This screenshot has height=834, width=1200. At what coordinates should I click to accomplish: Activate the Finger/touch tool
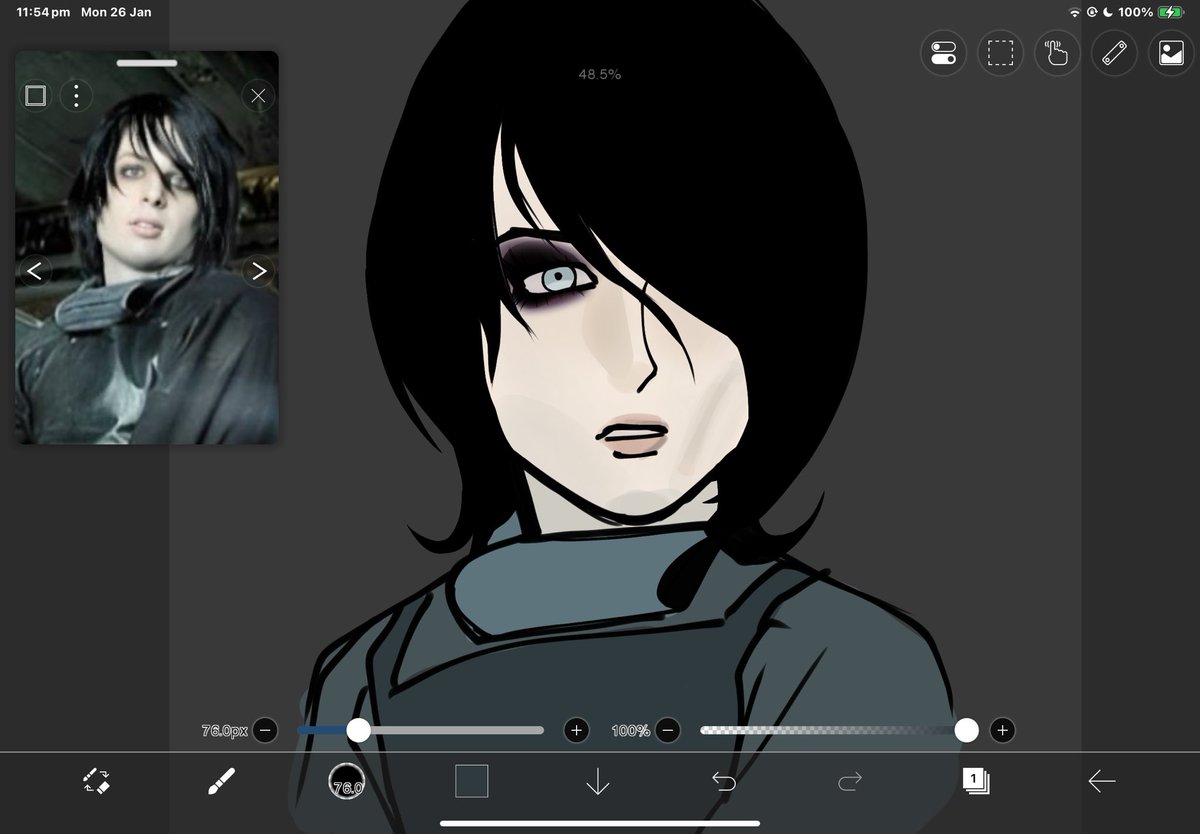pos(1057,54)
